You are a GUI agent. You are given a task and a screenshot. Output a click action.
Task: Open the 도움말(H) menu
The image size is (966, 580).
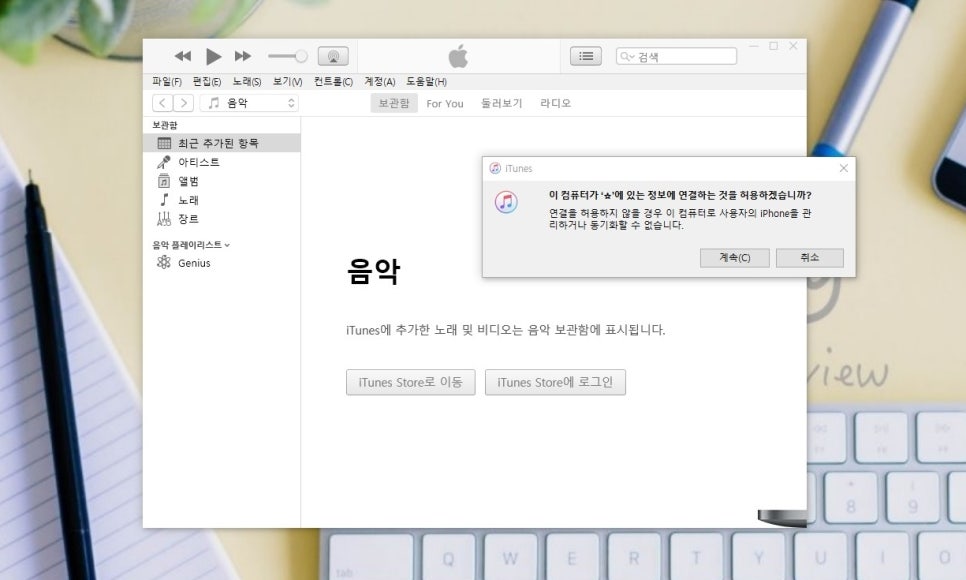pos(426,81)
